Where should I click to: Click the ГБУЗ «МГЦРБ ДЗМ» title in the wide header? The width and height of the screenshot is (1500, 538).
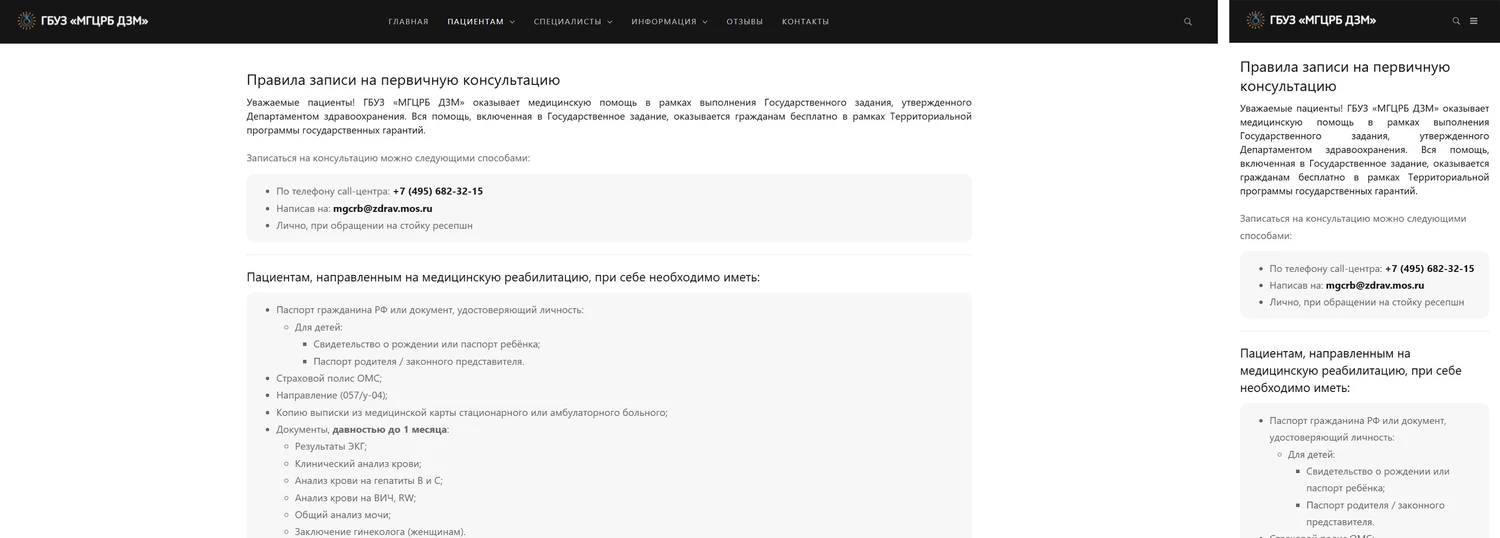95,21
